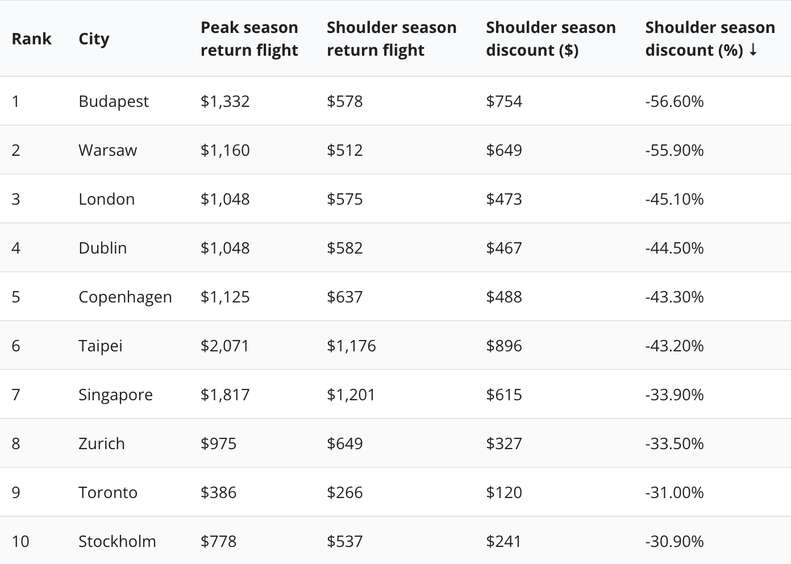Click the Peak season return flight header

click(x=249, y=39)
